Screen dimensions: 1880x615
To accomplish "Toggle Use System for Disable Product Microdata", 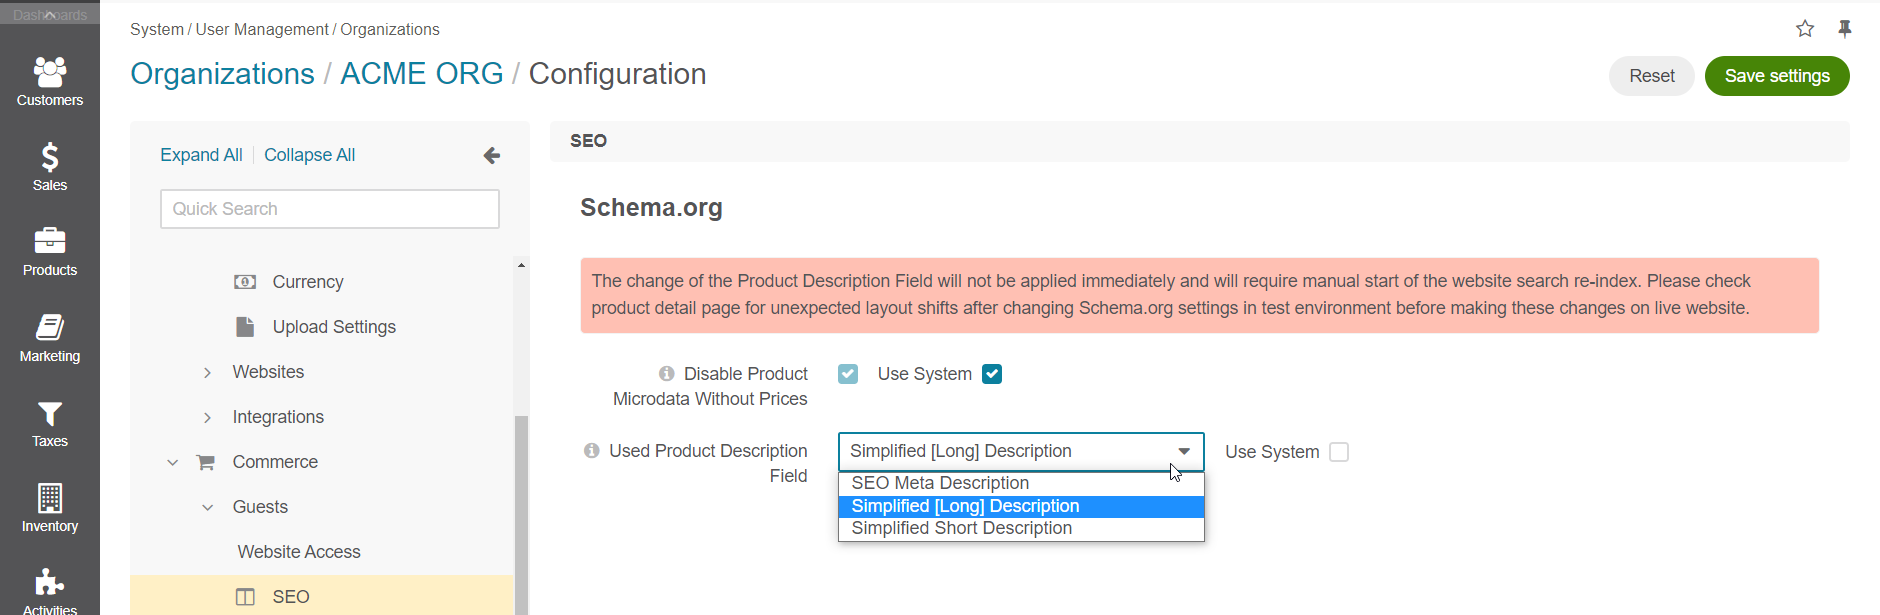I will click(992, 374).
